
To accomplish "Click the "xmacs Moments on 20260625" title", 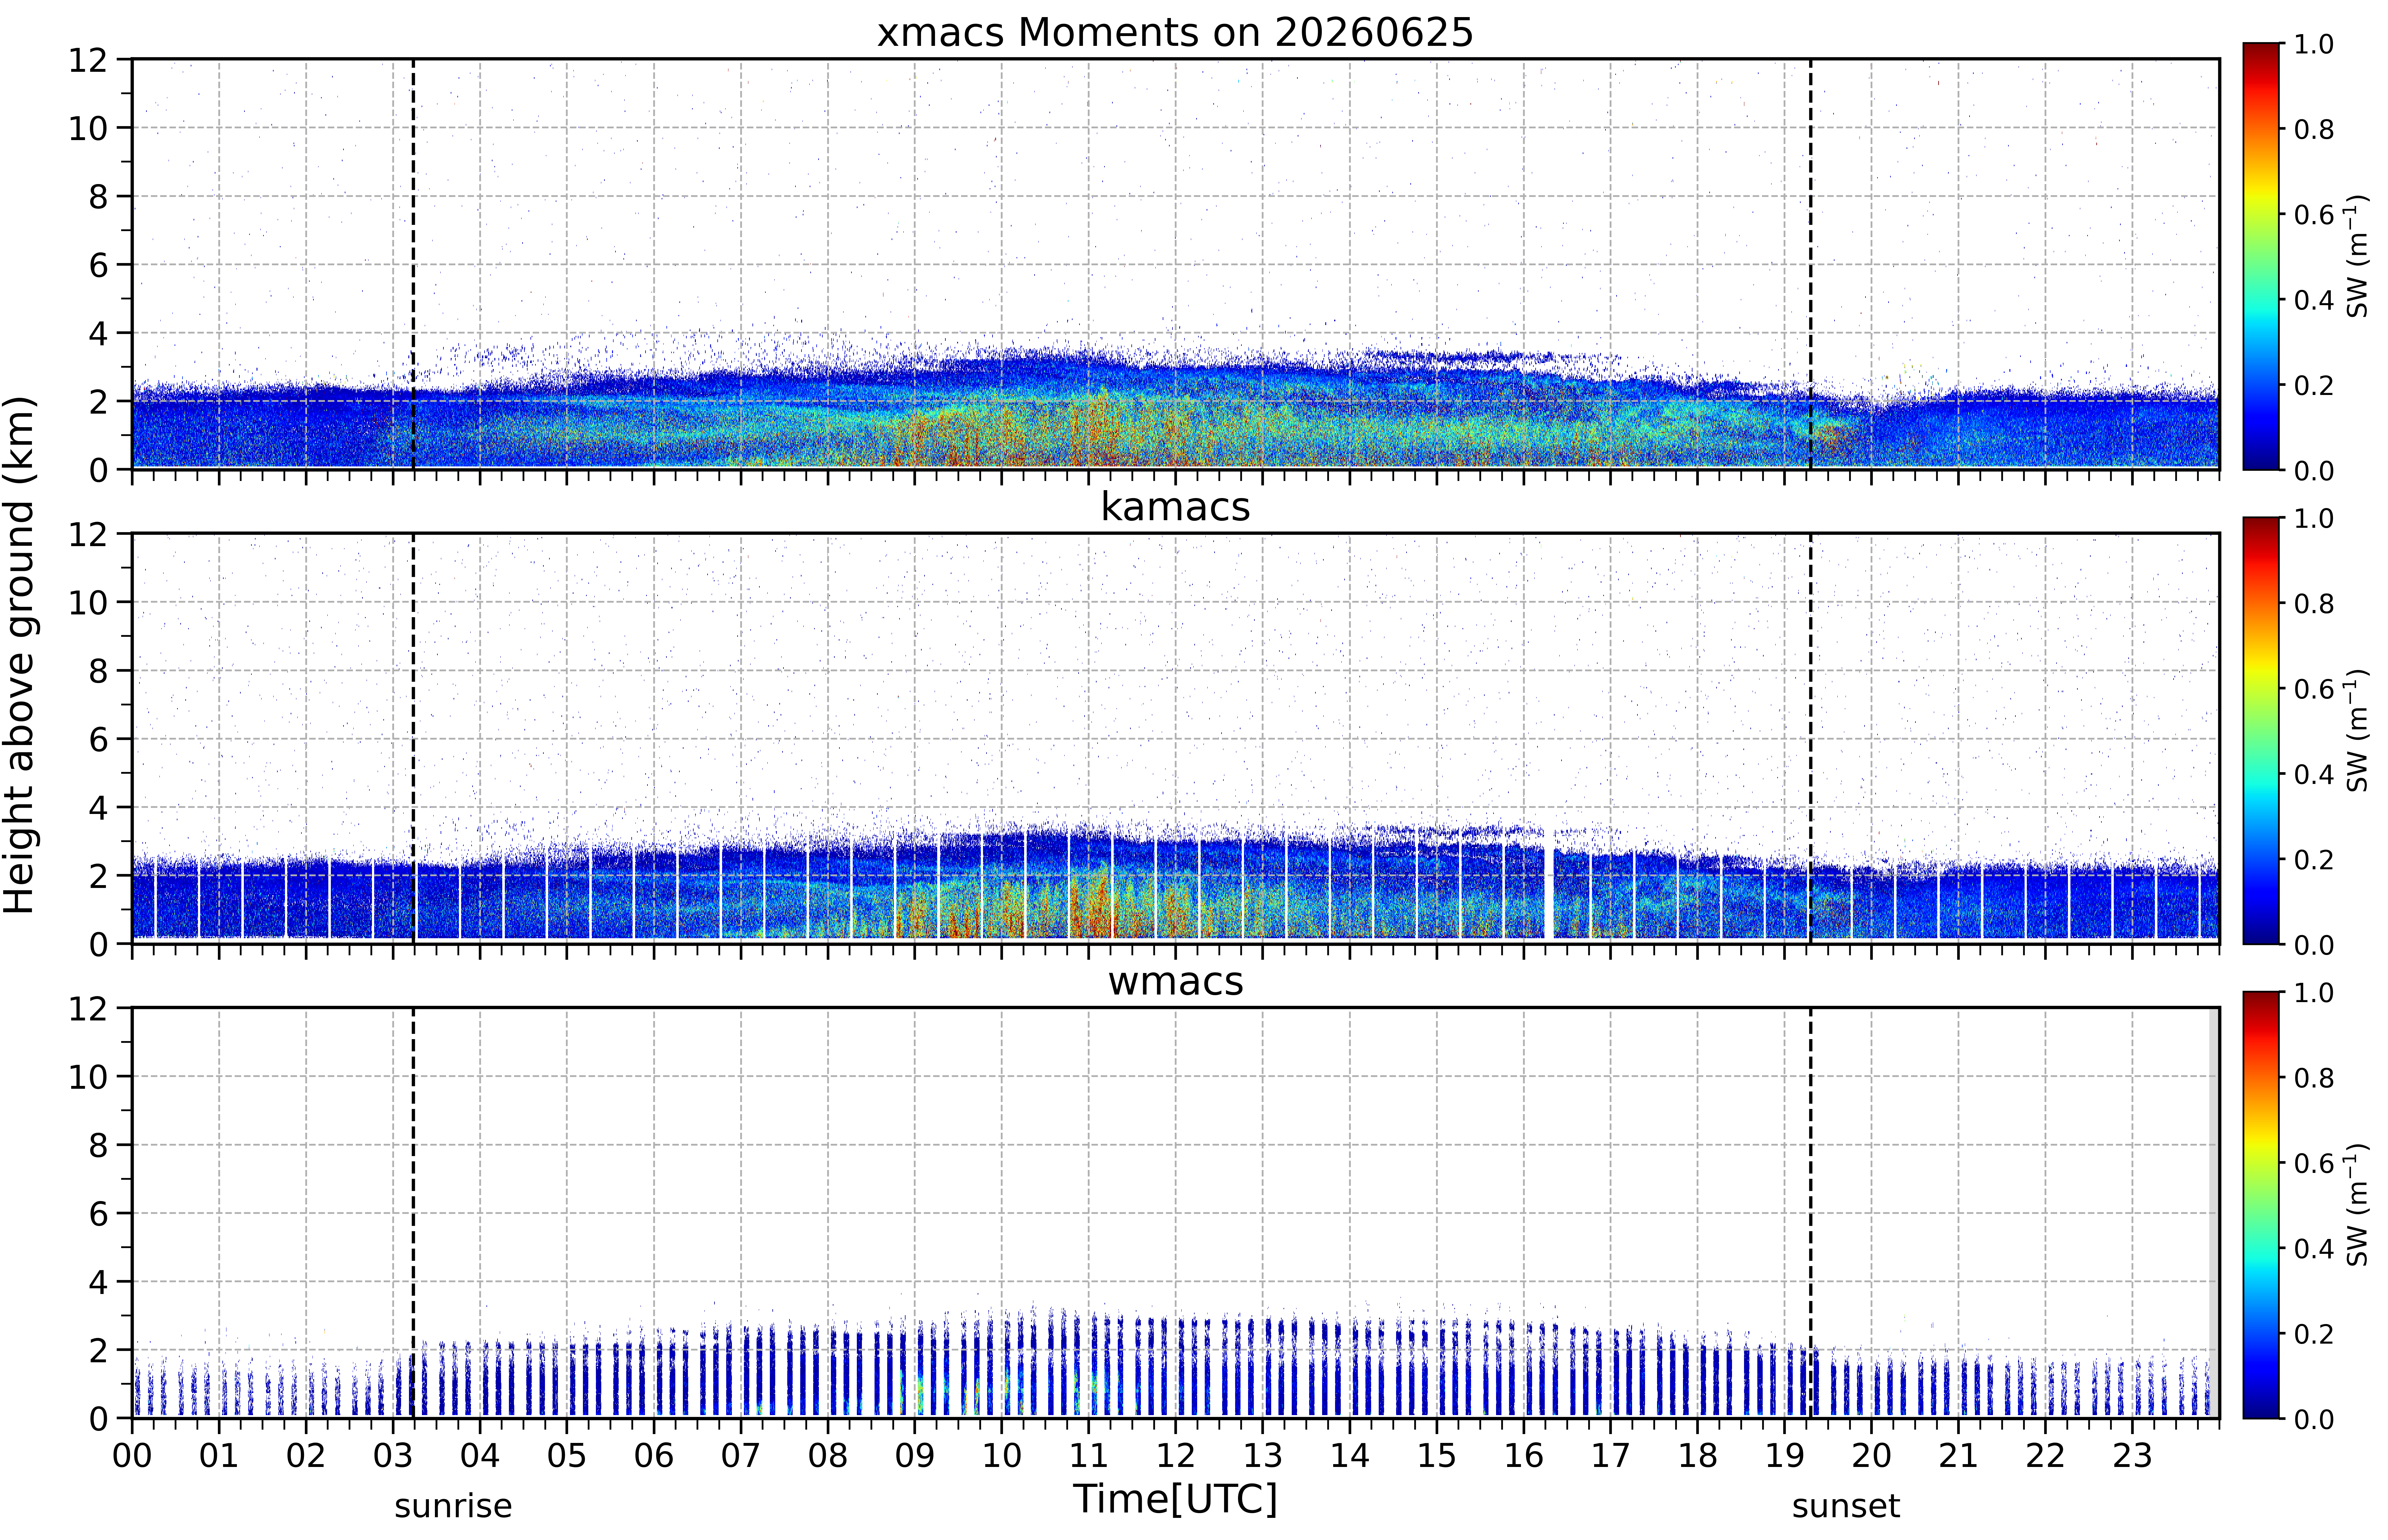I will (x=1175, y=33).
